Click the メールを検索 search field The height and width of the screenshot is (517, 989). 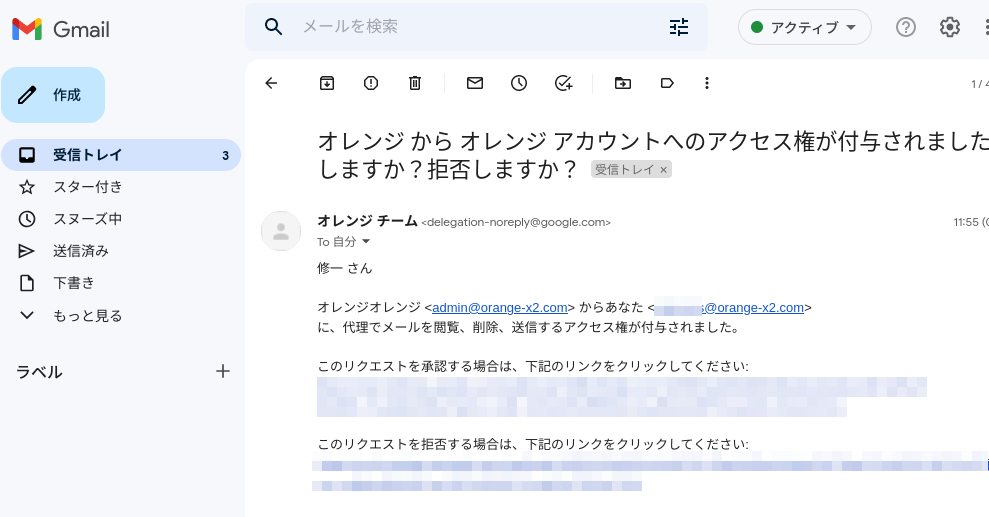point(470,27)
